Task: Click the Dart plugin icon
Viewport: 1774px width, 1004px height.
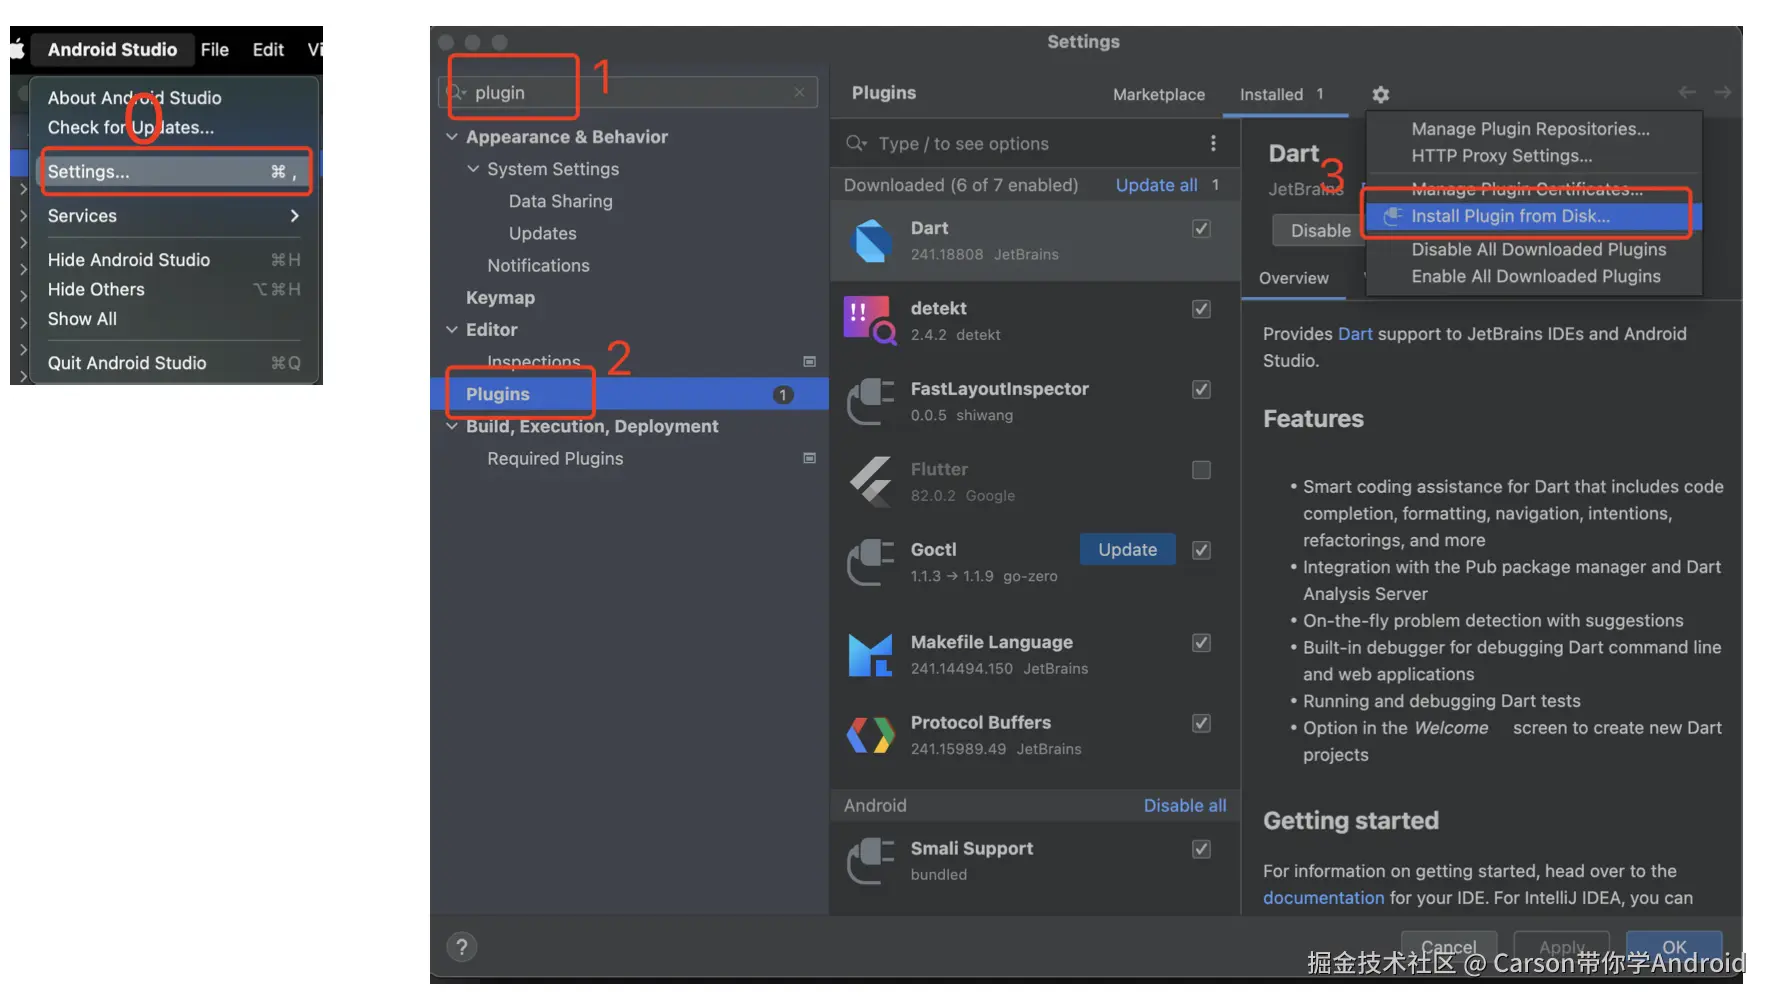Action: click(871, 241)
